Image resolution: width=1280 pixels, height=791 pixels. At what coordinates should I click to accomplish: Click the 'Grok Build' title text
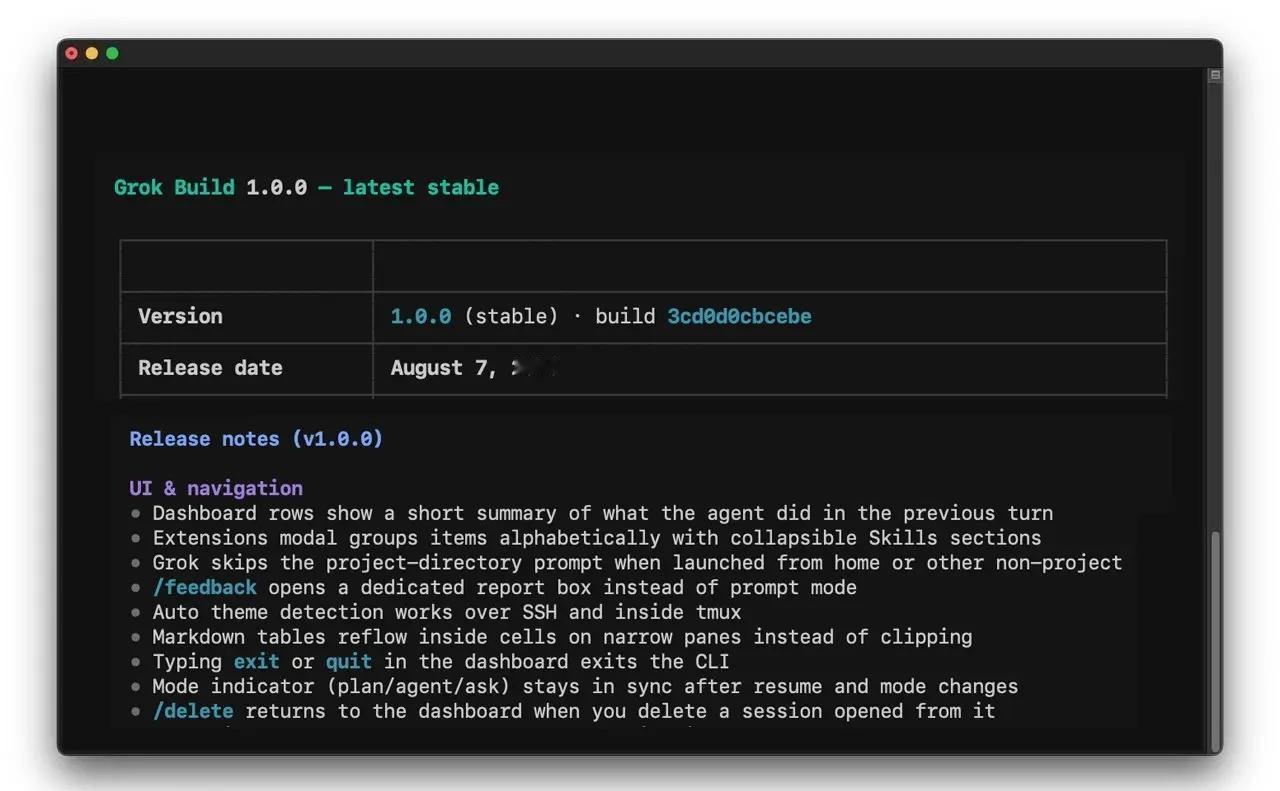pyautogui.click(x=174, y=187)
